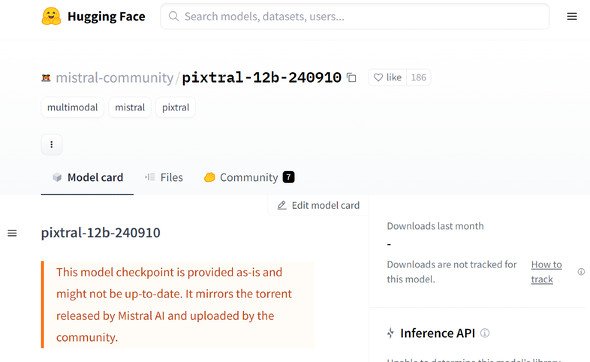Screen dimensions: 590x362
Task: Switch to the Model card tab
Action: pyautogui.click(x=87, y=177)
